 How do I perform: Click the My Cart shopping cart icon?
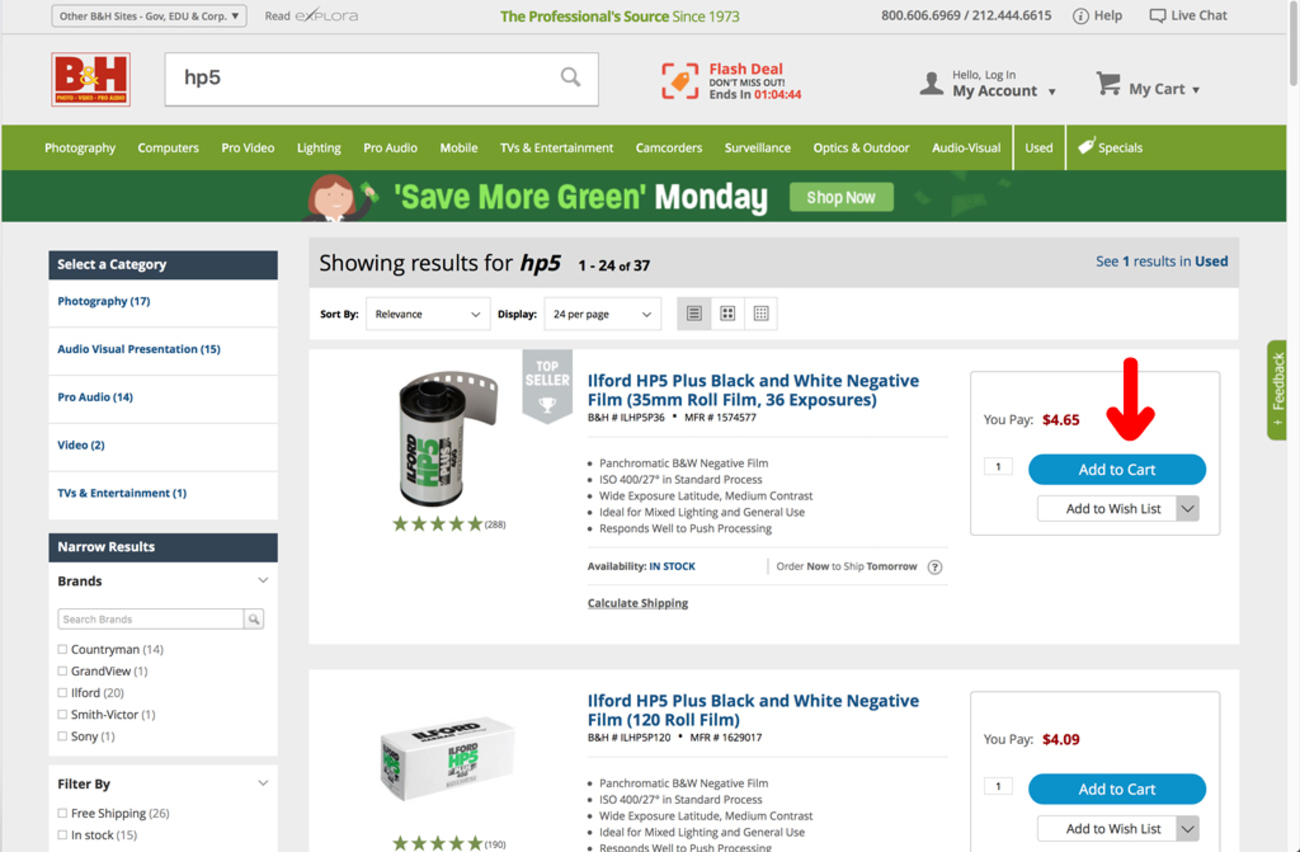point(1108,84)
